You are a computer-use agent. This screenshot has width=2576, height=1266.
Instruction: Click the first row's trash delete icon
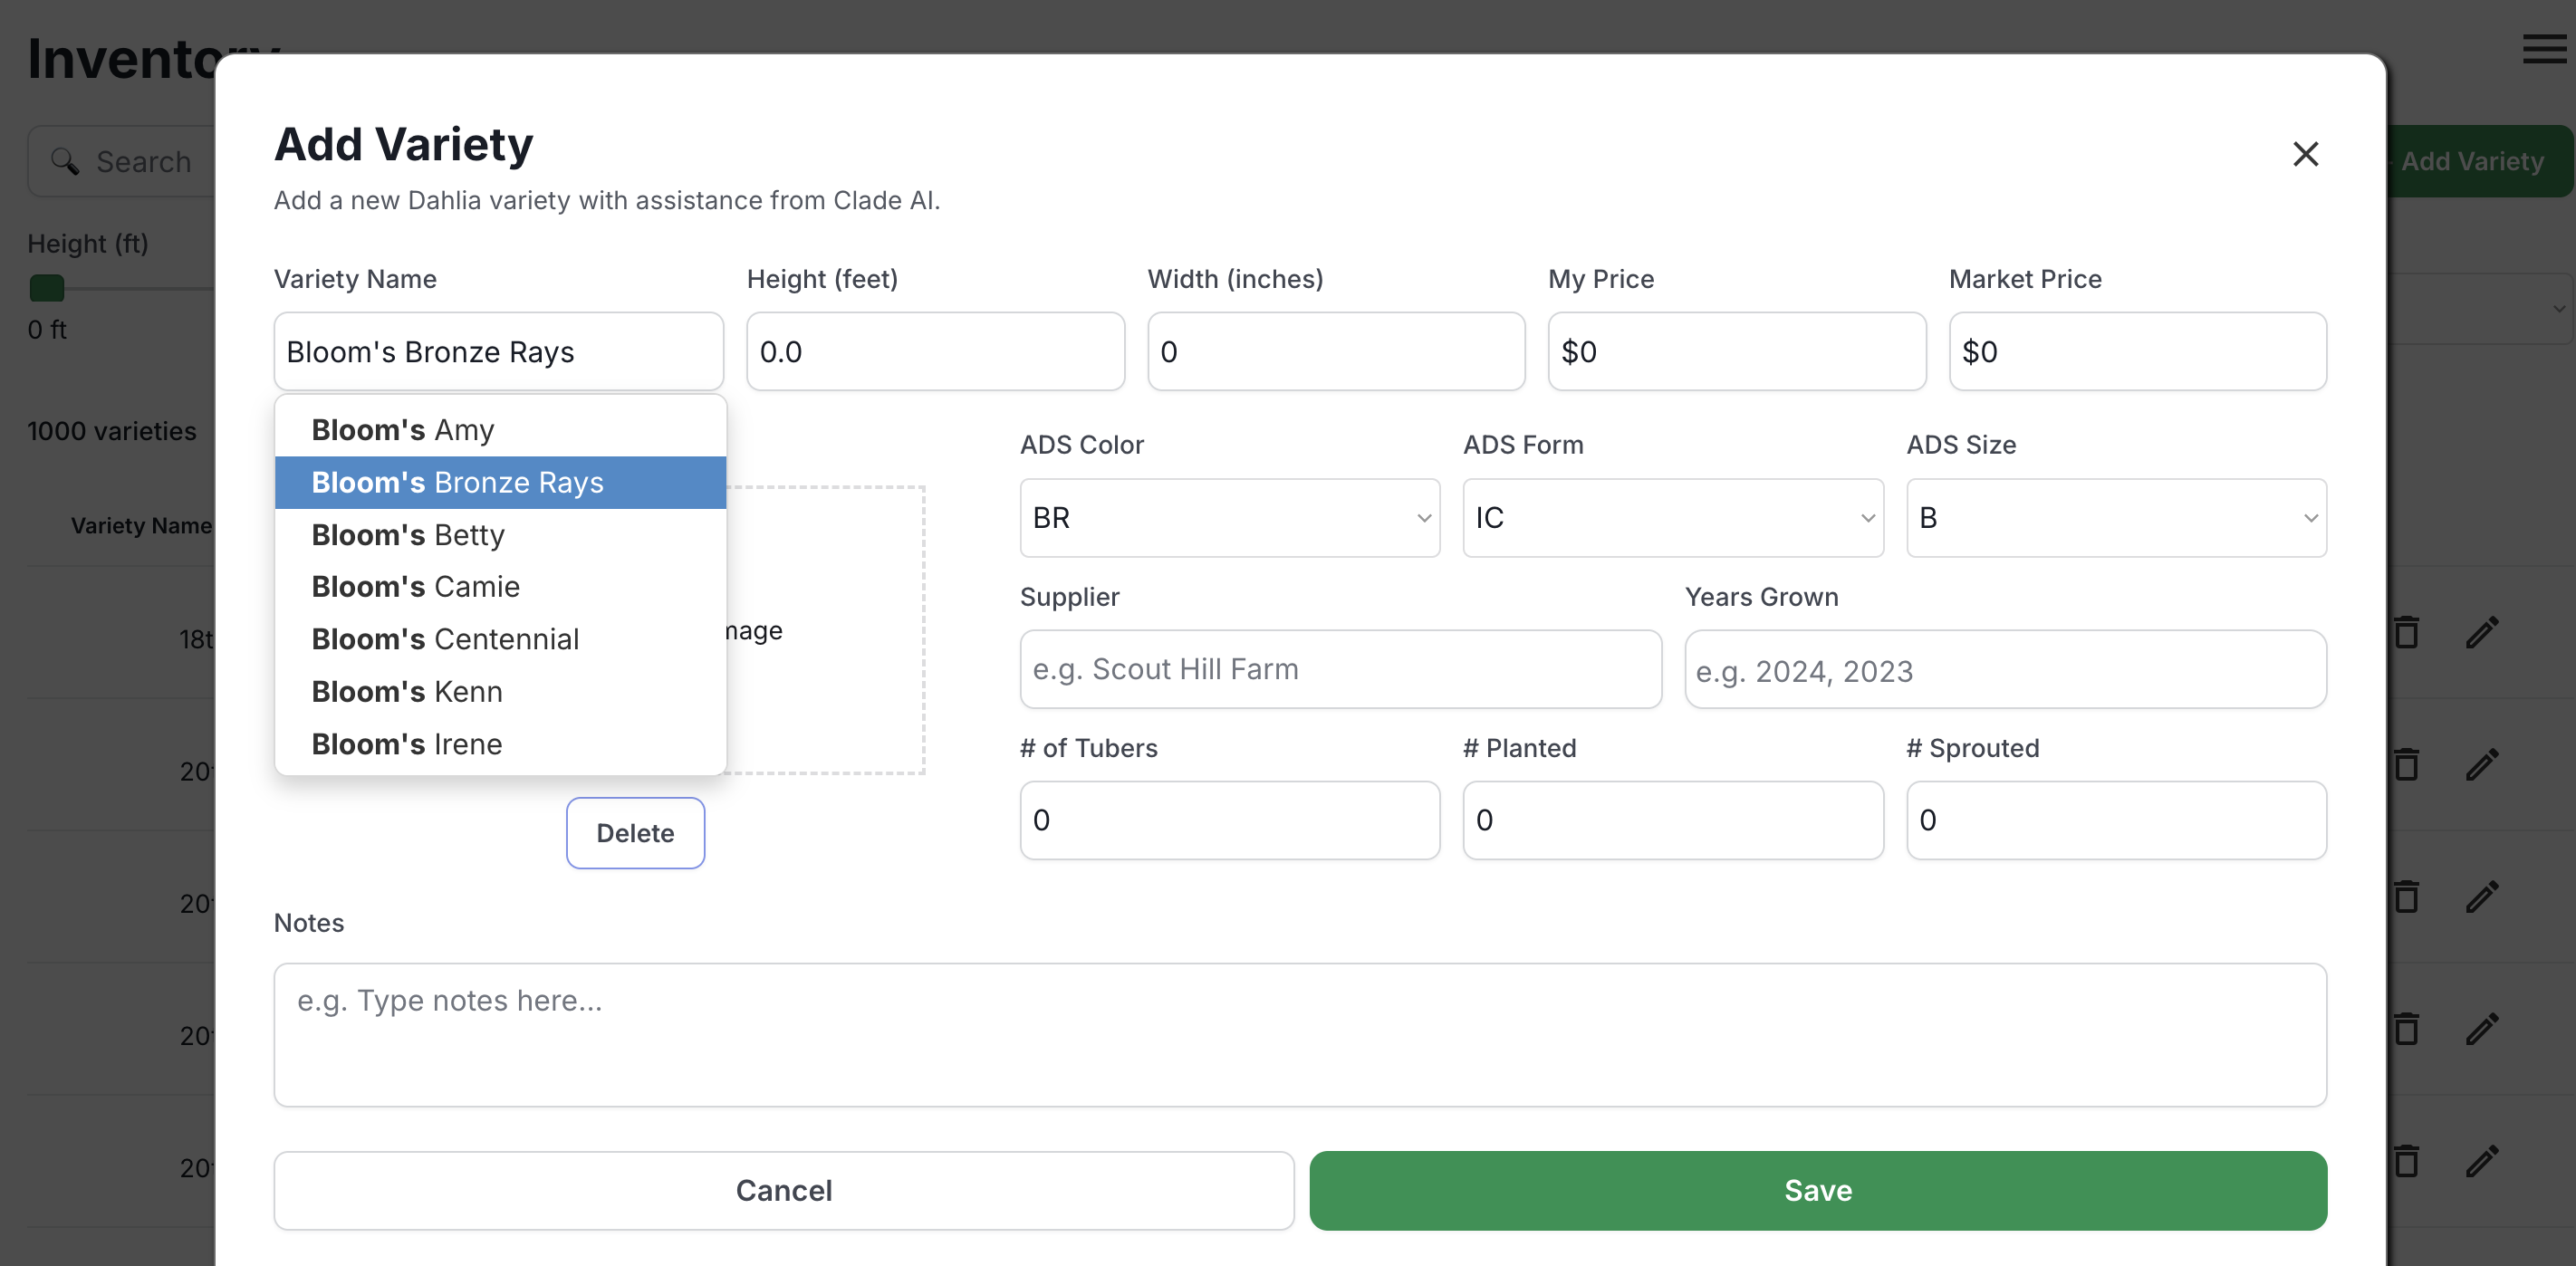2406,632
